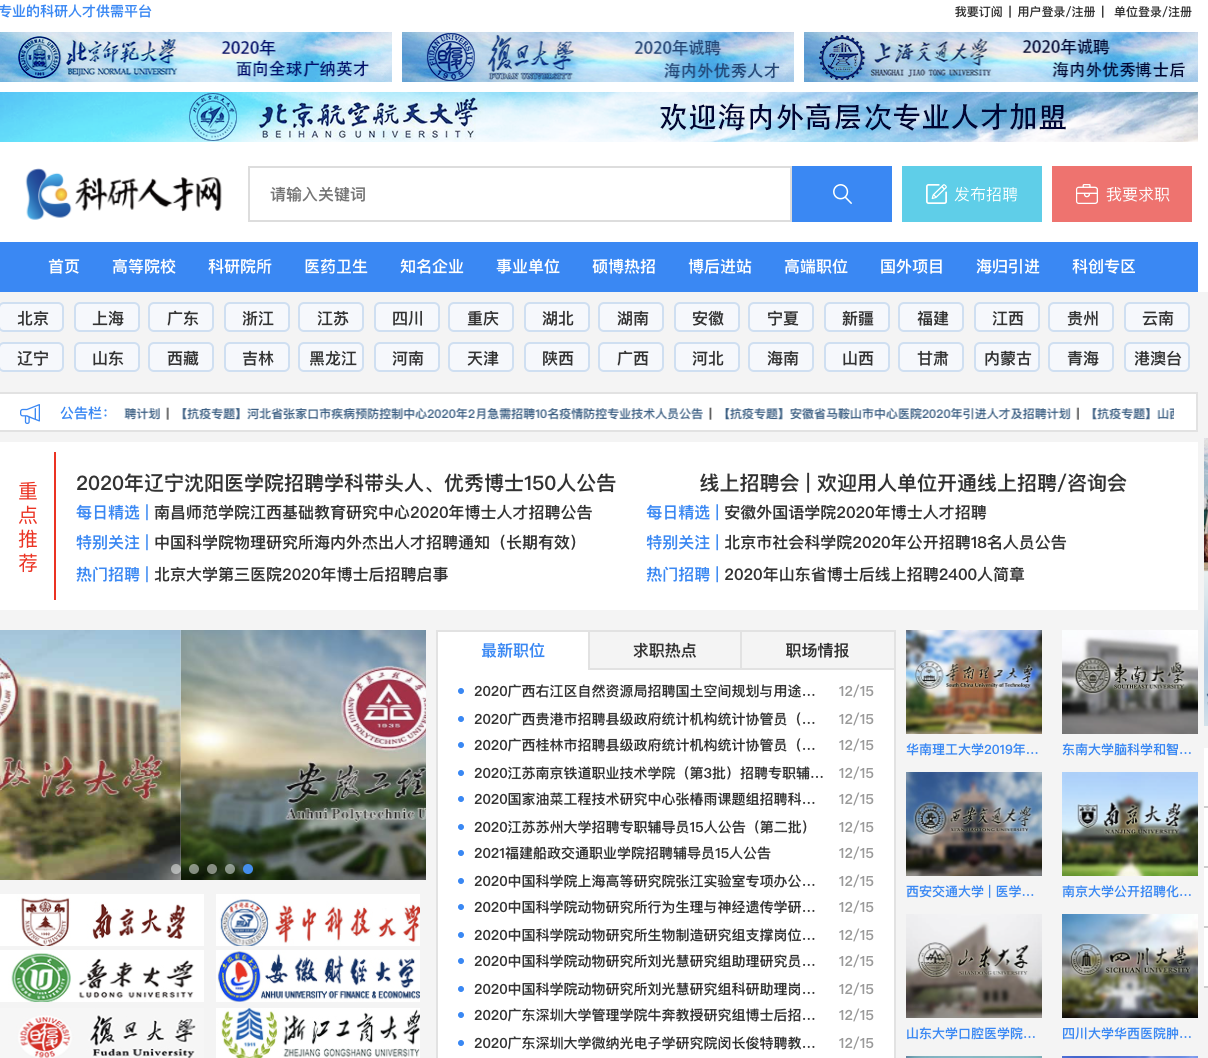Open 东南大学 thumbnail card
1208x1058 pixels.
[1130, 682]
